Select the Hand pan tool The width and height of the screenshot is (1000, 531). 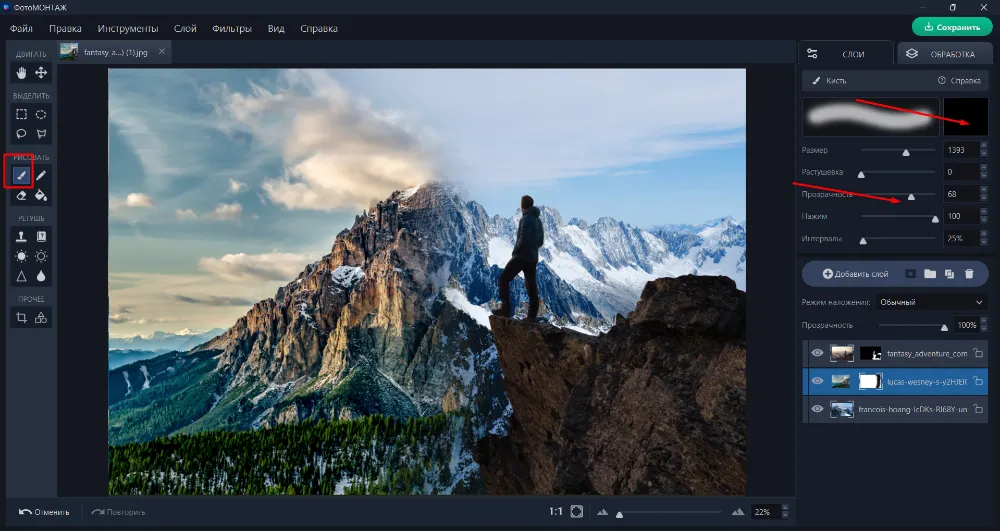pyautogui.click(x=21, y=72)
